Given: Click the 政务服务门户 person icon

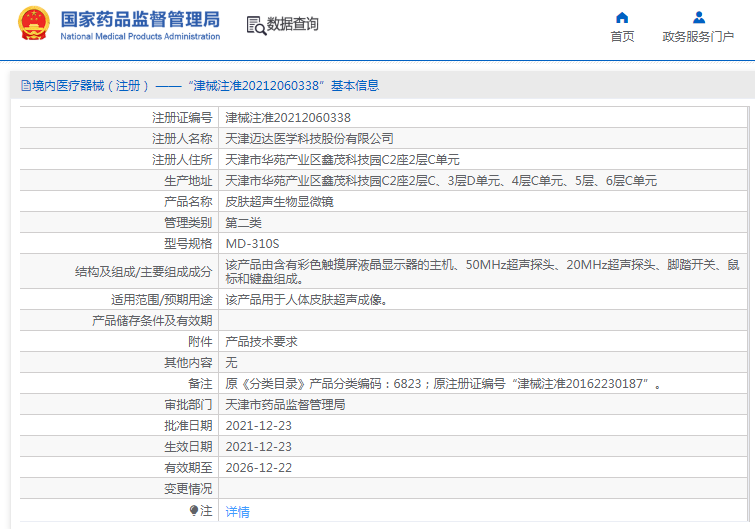Looking at the screenshot, I should 699,18.
